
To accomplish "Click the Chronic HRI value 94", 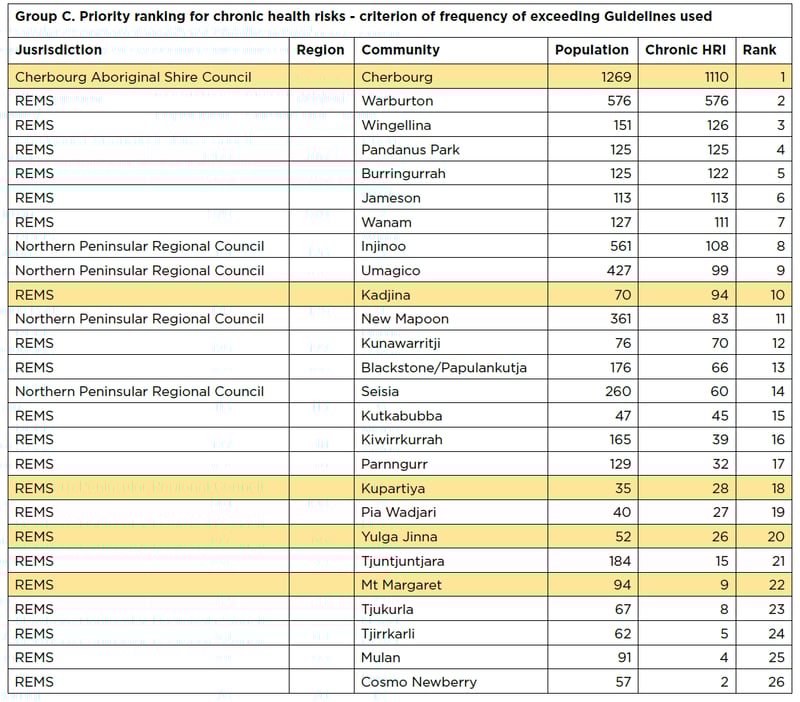I will tap(719, 295).
